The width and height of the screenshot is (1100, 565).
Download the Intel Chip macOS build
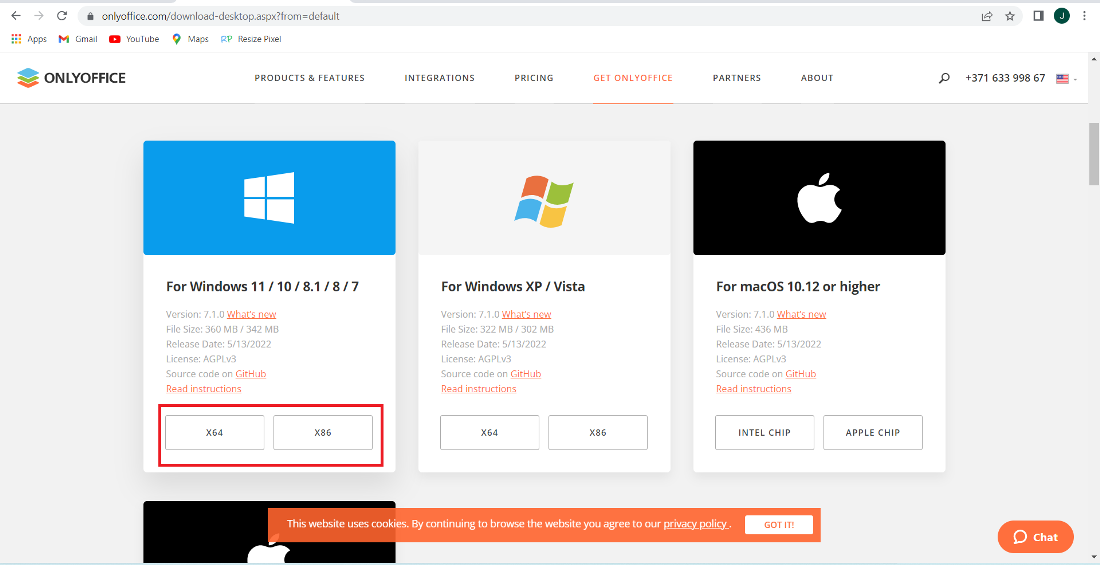765,432
